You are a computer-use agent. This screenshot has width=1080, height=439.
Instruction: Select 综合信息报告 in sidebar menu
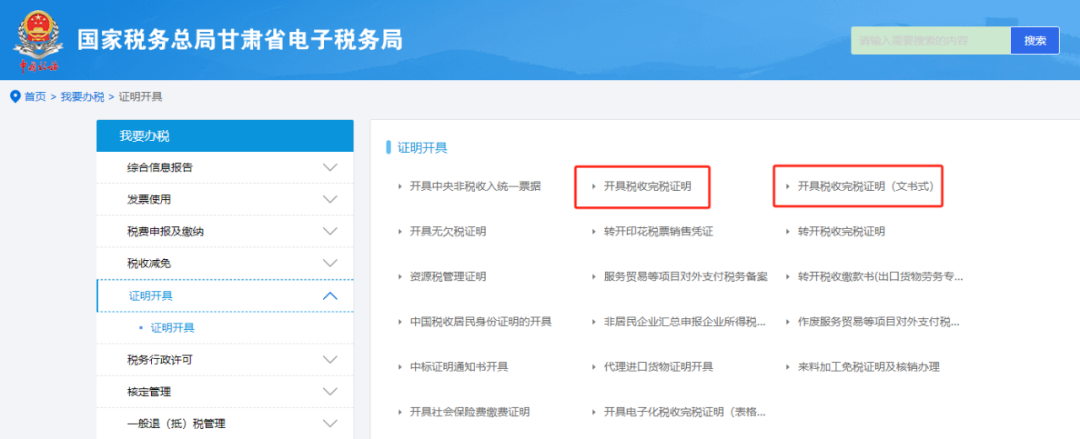pyautogui.click(x=160, y=167)
